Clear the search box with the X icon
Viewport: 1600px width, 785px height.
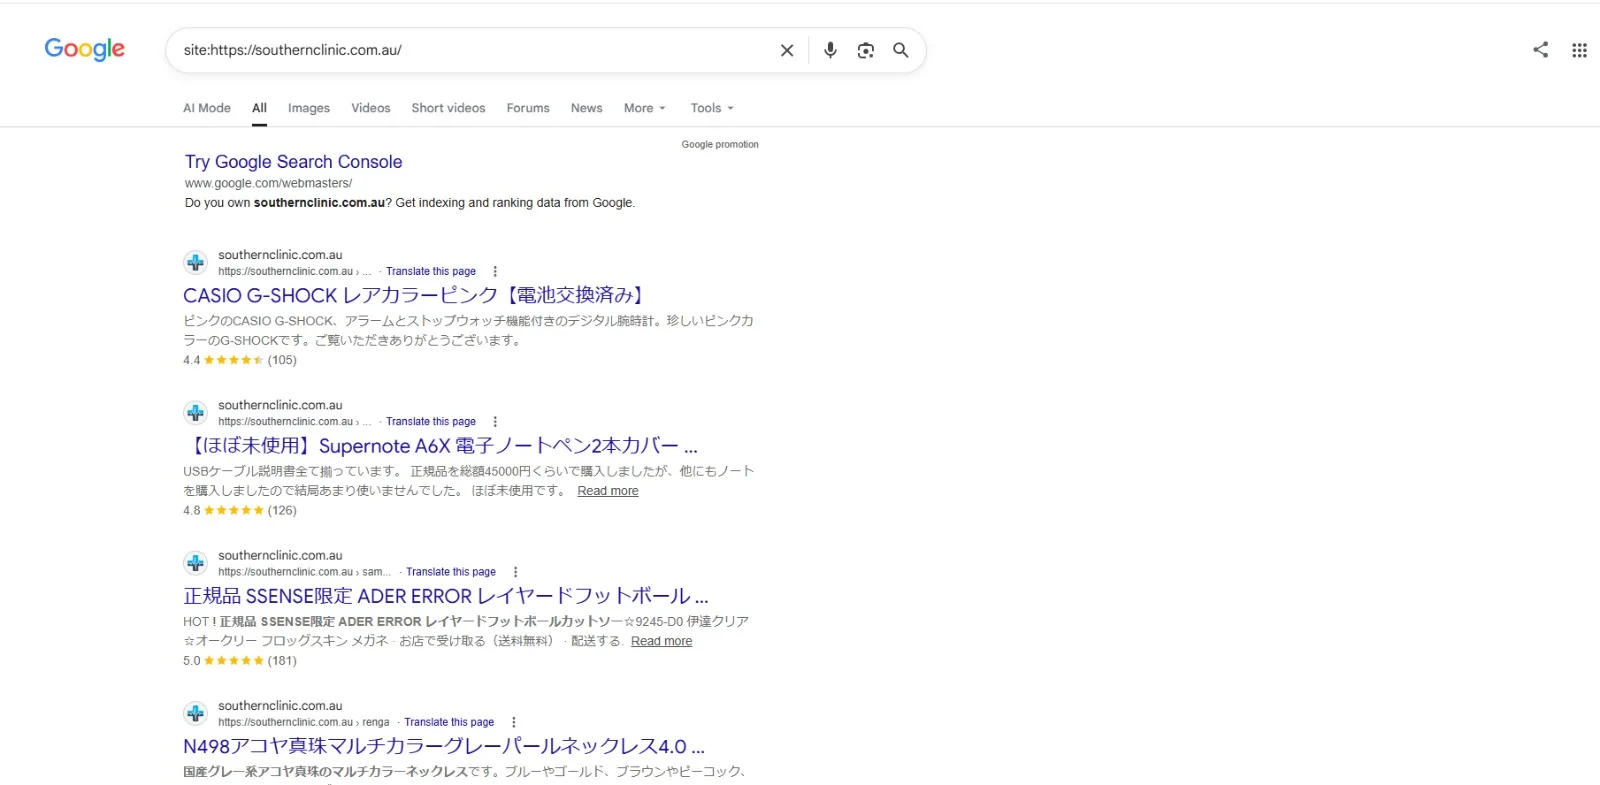[x=787, y=50]
